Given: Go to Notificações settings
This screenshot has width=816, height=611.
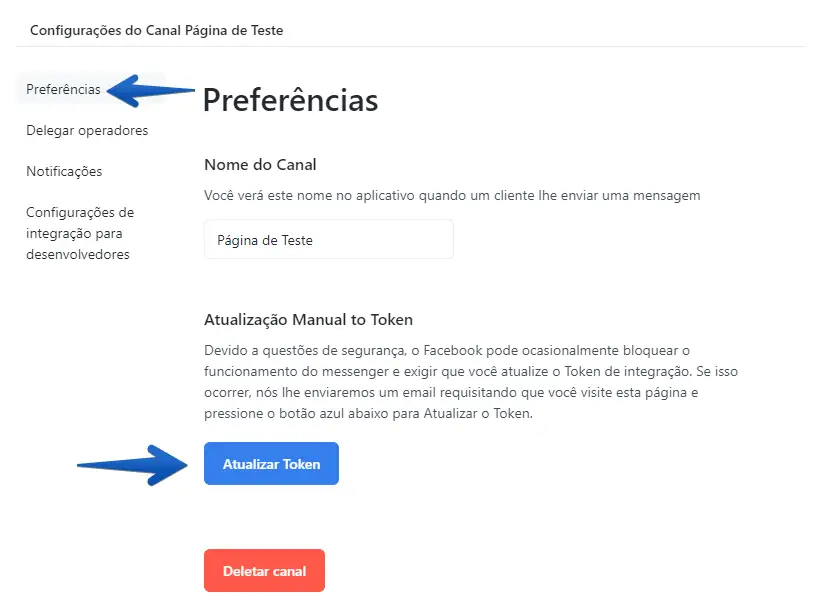Looking at the screenshot, I should point(64,171).
